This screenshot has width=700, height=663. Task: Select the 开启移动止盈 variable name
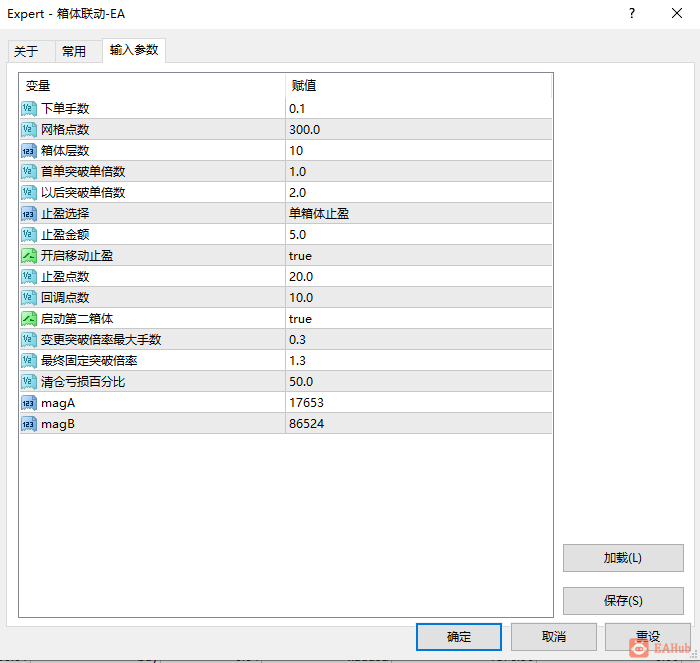(x=77, y=255)
